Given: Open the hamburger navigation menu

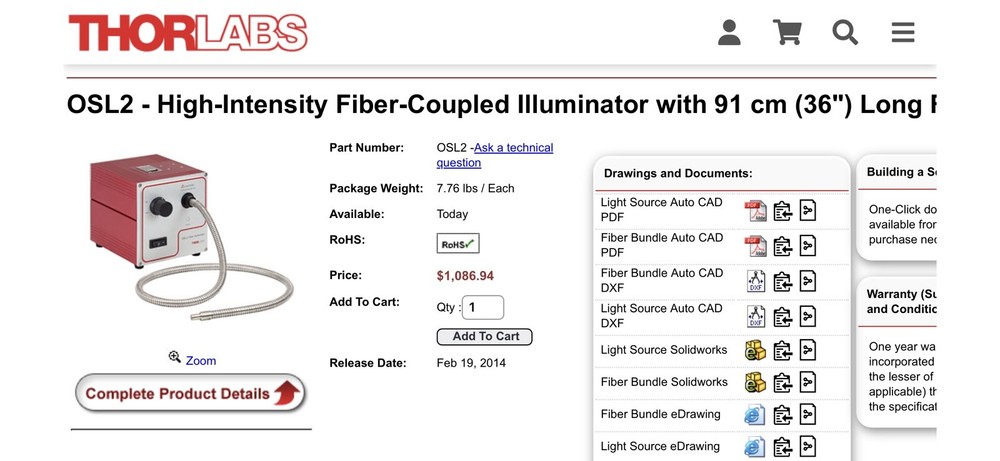Looking at the screenshot, I should point(903,33).
